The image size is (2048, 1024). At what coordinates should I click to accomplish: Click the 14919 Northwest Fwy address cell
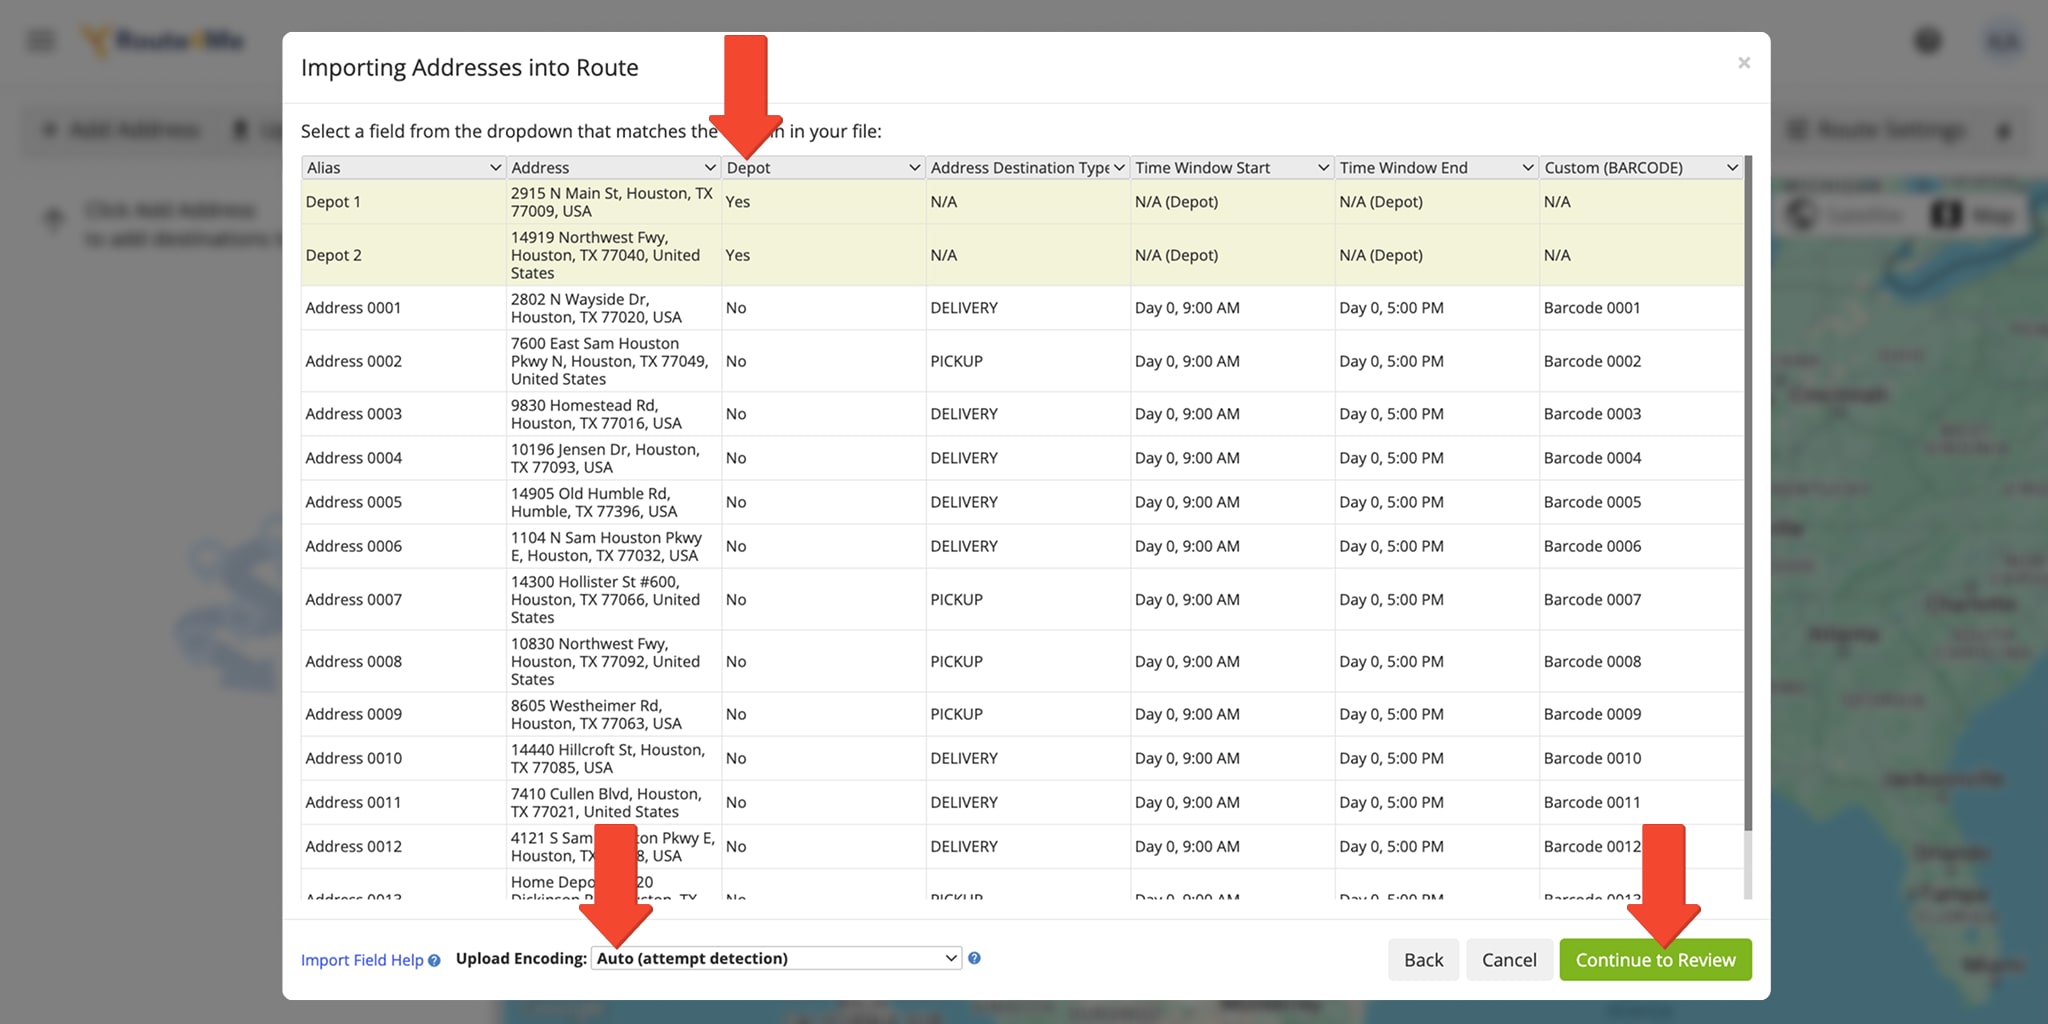[x=613, y=255]
